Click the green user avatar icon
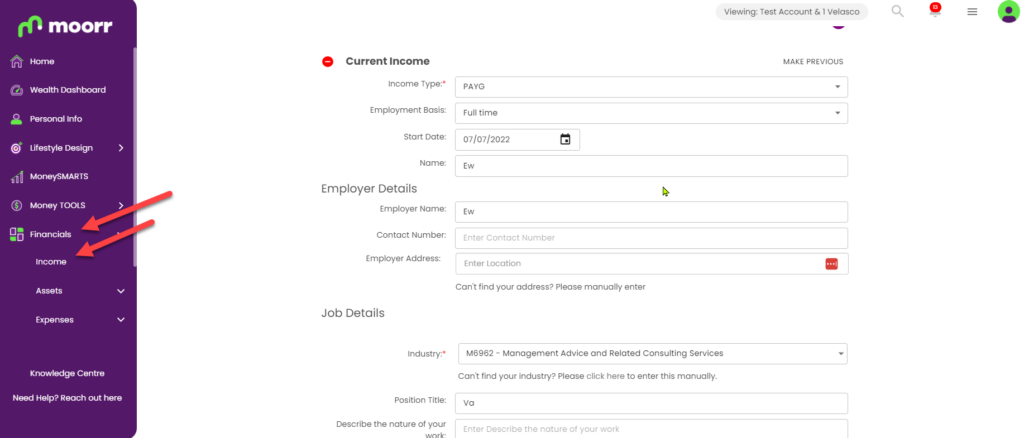This screenshot has height=438, width=1024. (x=1008, y=12)
